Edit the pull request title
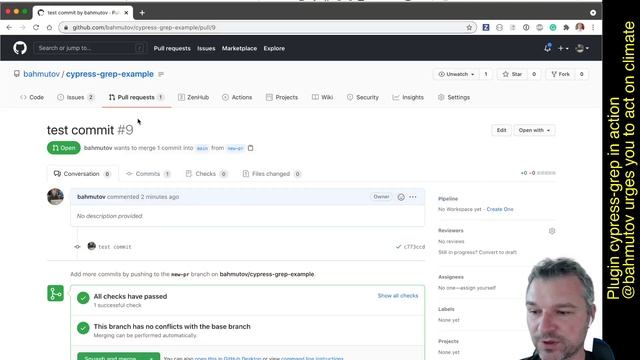This screenshot has height=360, width=640. tap(501, 130)
